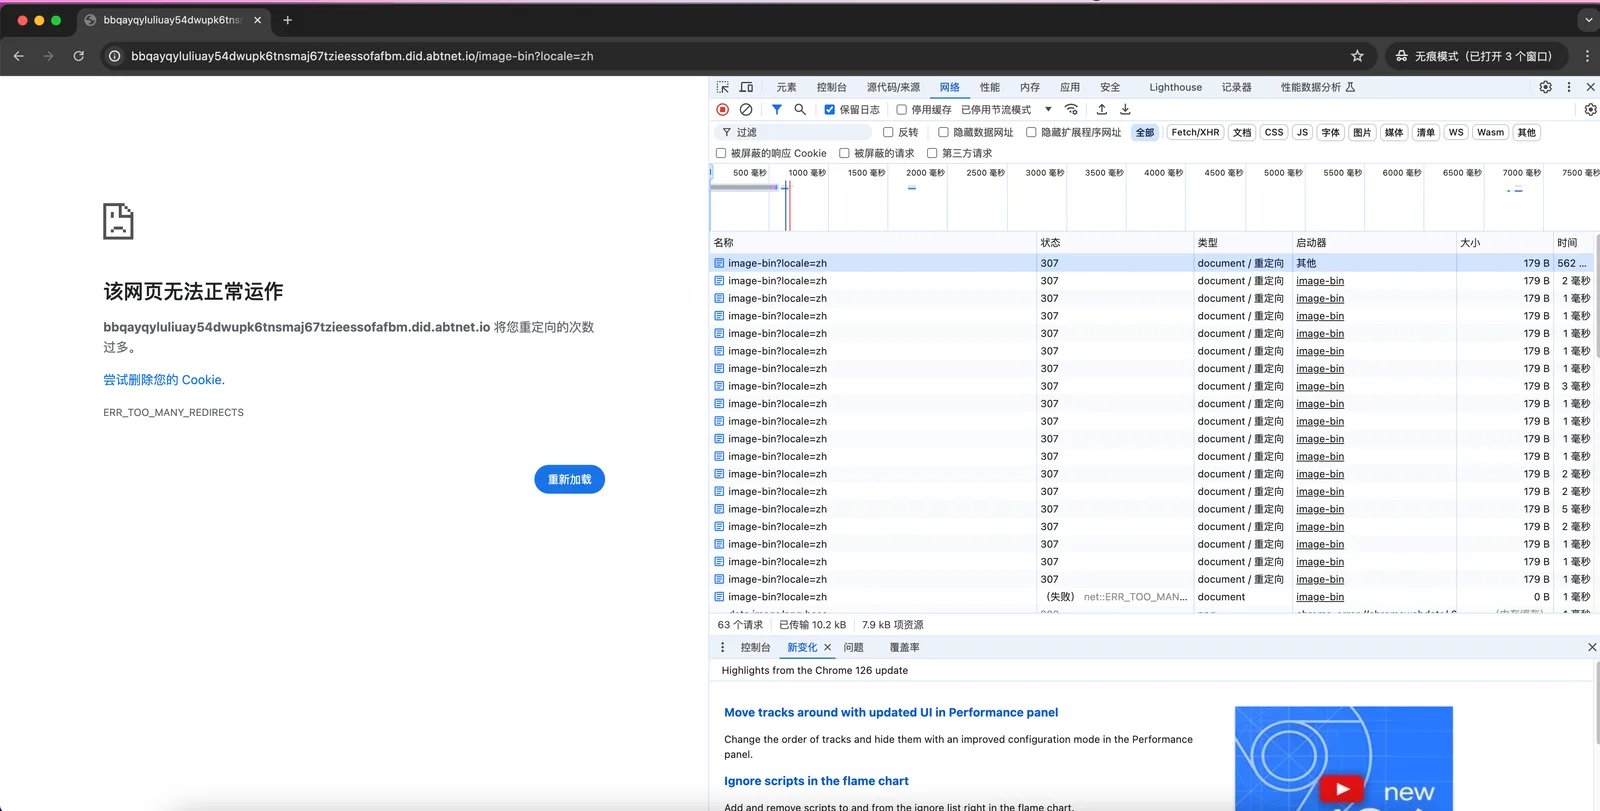Reload the page from browser toolbar
The width and height of the screenshot is (1600, 811).
79,56
